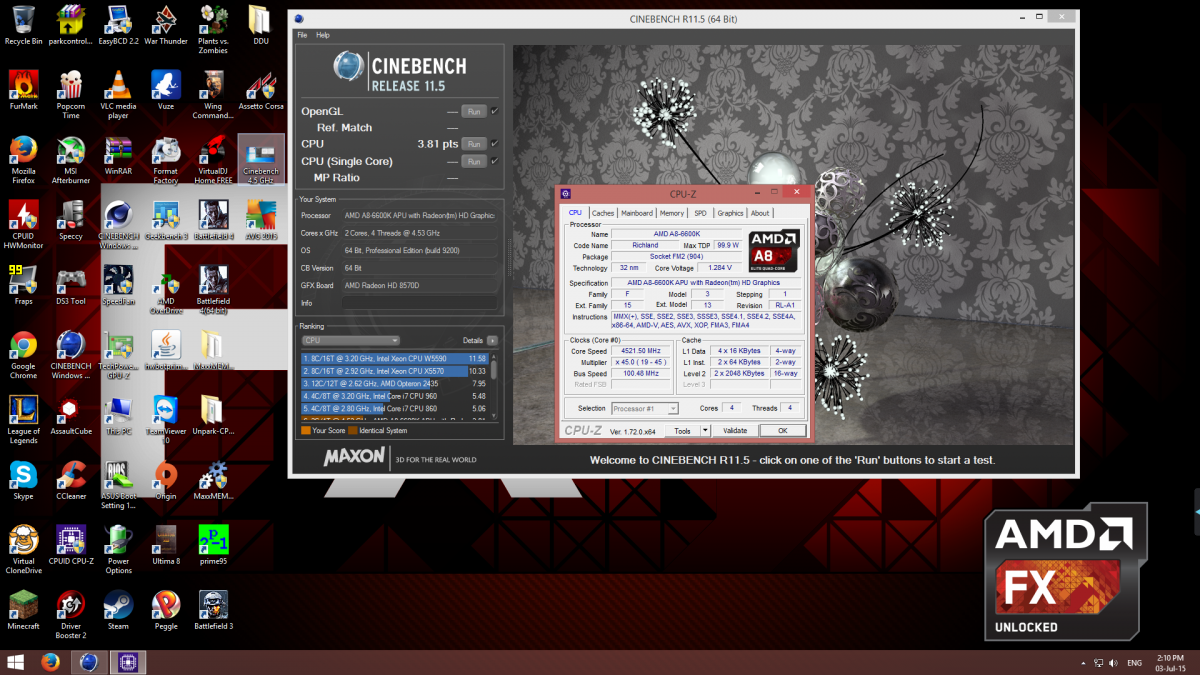The image size is (1200, 675).
Task: Run the CPU benchmark test
Action: tap(474, 144)
